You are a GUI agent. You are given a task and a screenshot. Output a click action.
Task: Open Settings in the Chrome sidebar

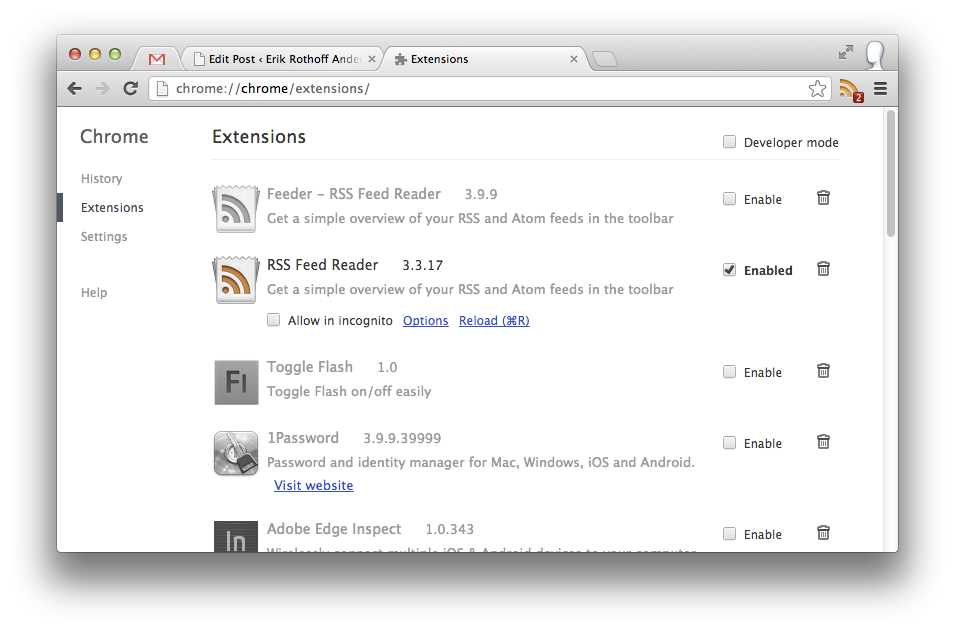[104, 236]
